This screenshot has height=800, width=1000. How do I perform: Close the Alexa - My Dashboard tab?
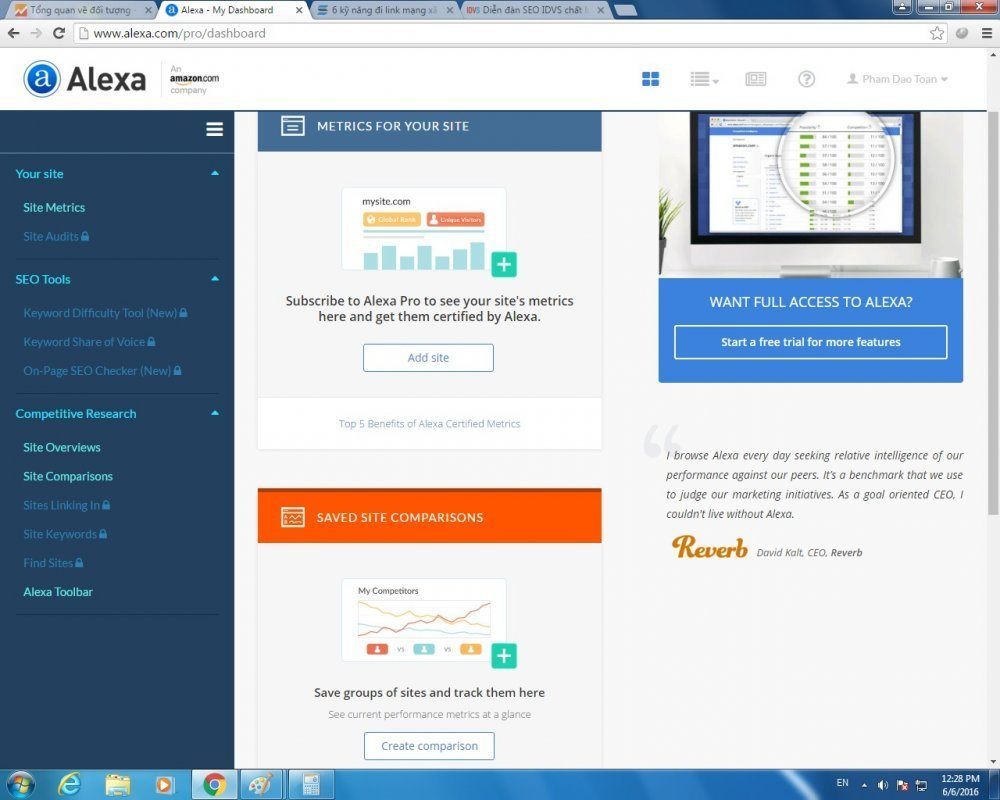click(x=299, y=10)
